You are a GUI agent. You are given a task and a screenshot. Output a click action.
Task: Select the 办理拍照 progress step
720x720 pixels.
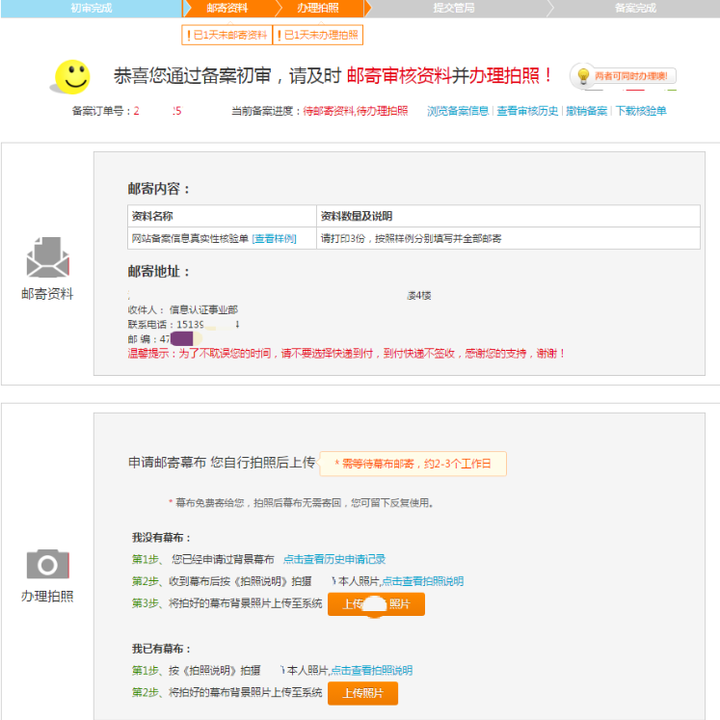click(x=318, y=8)
